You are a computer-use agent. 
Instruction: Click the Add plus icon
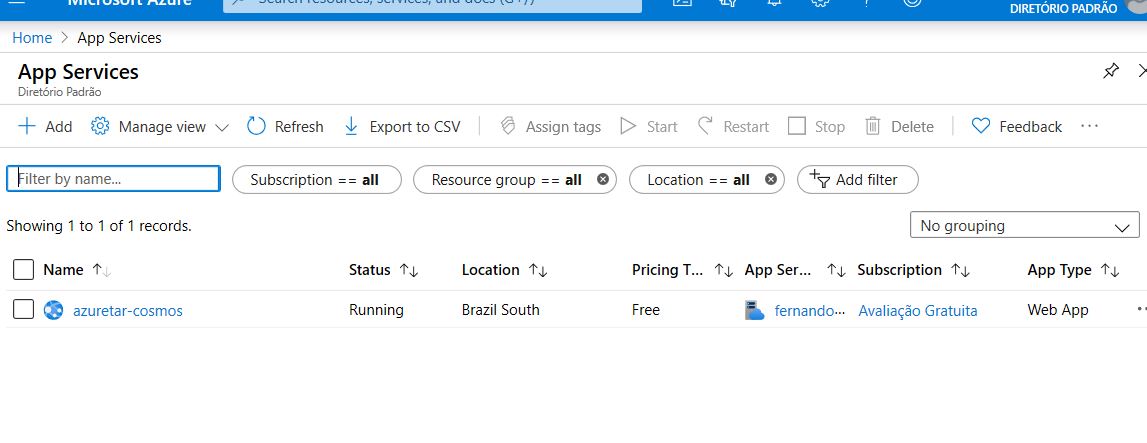click(x=26, y=126)
